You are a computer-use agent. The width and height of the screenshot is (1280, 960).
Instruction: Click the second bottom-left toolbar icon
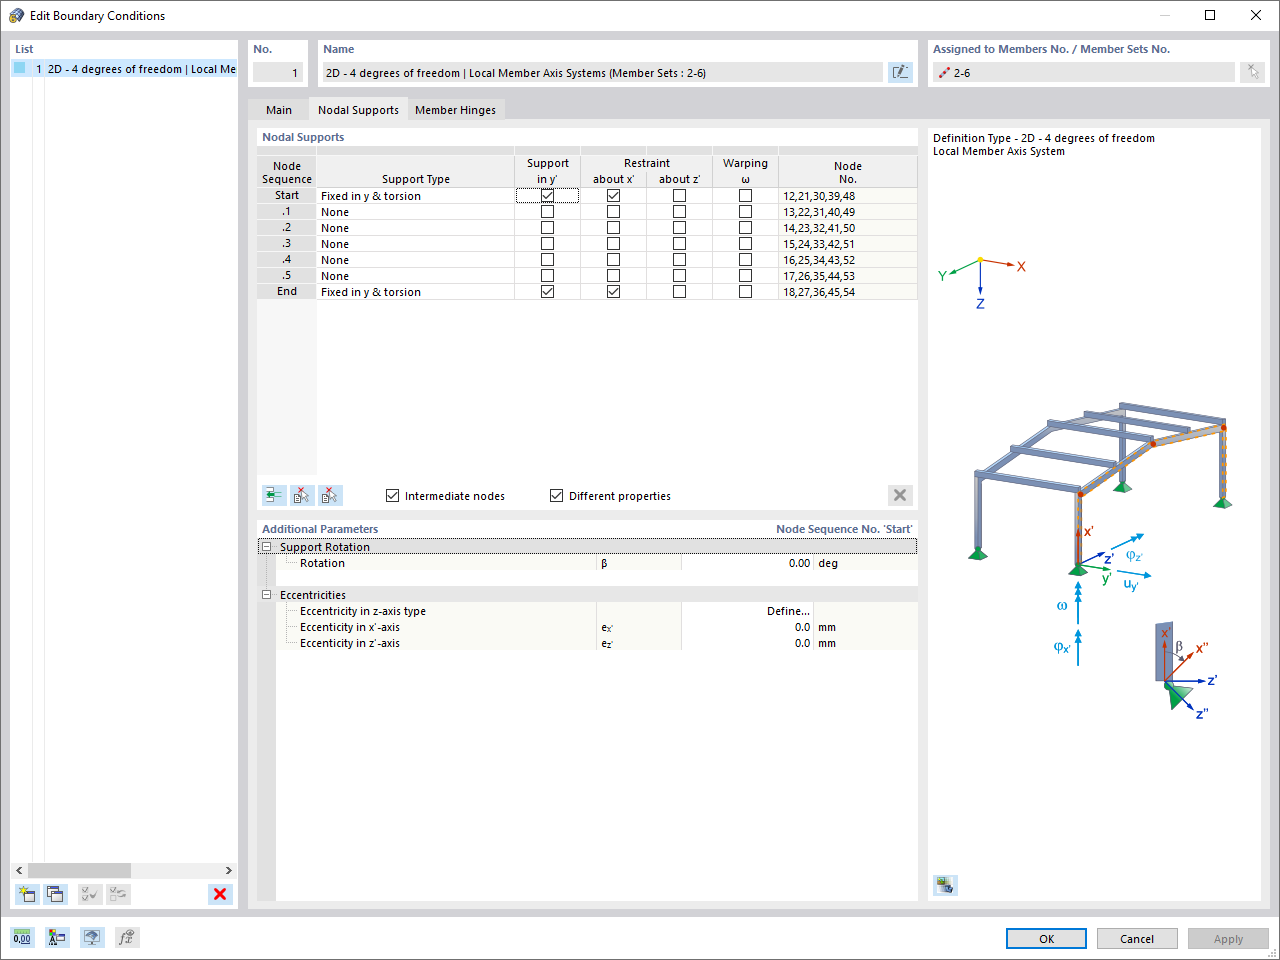click(57, 937)
